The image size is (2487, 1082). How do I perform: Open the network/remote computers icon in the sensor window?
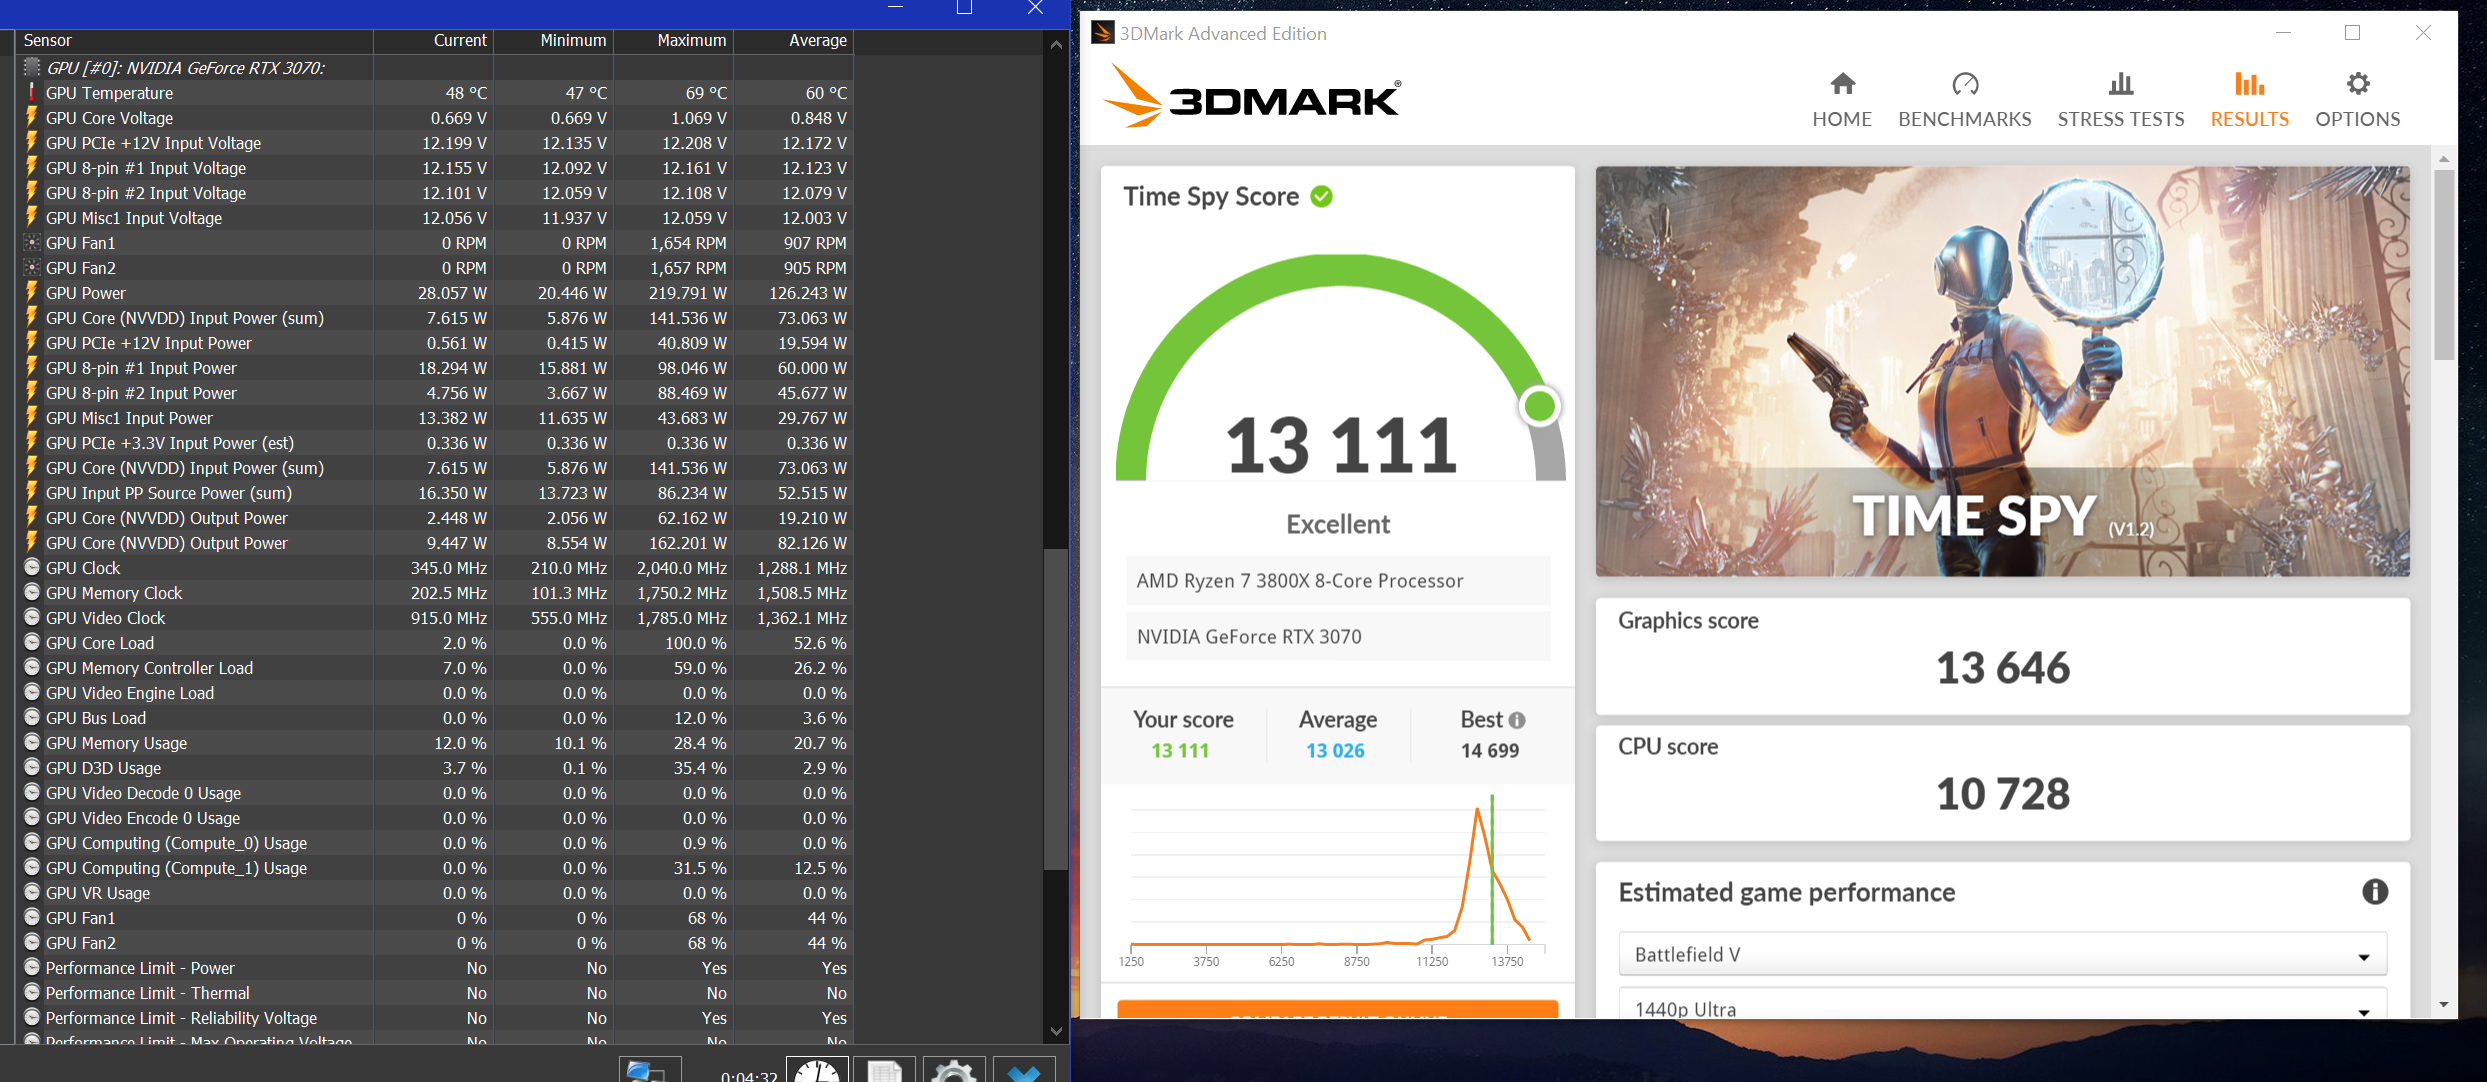[650, 1069]
